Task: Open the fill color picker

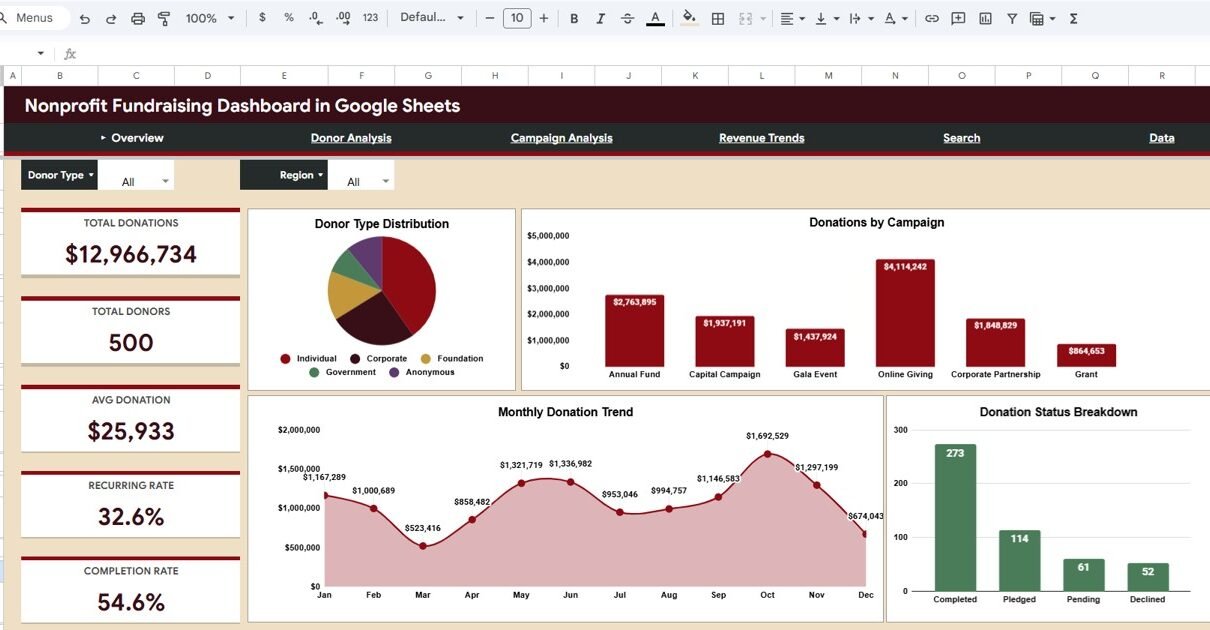Action: 688,19
